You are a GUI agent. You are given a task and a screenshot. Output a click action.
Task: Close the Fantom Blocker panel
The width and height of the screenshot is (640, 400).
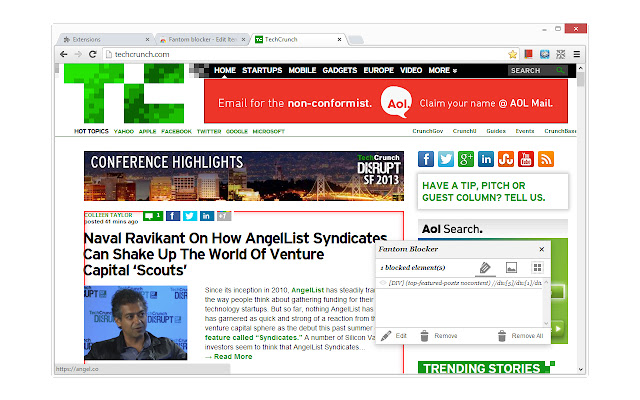pyautogui.click(x=542, y=249)
